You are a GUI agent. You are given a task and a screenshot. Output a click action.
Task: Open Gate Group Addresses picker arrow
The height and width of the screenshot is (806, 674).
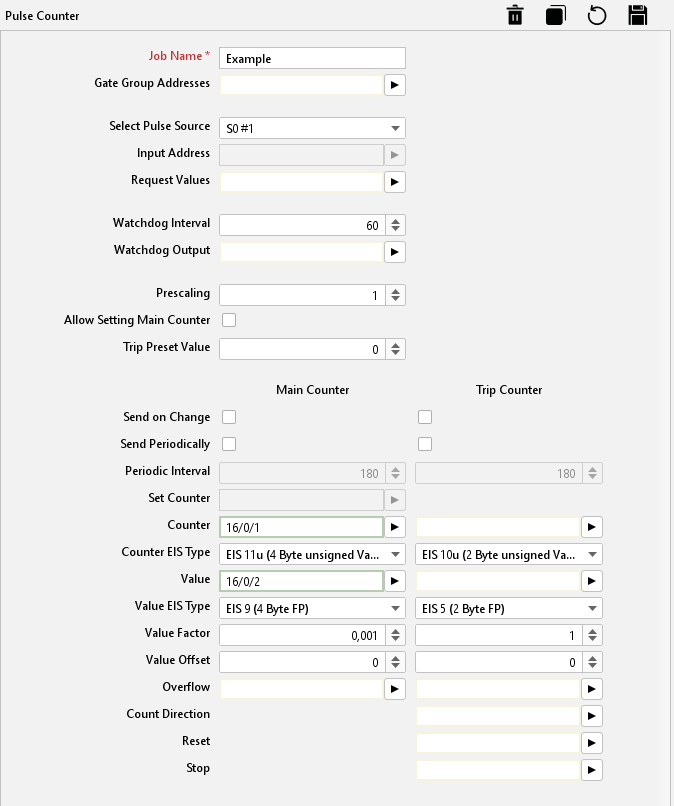click(395, 85)
